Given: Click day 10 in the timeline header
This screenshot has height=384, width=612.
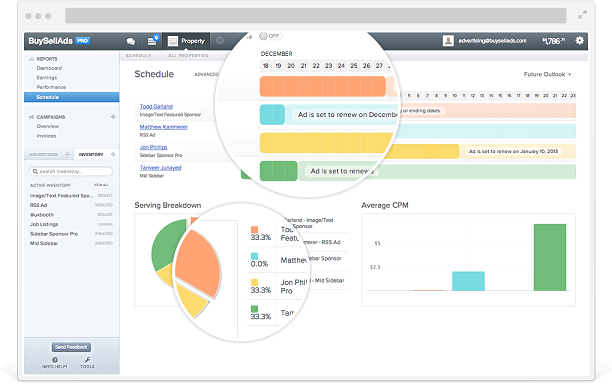Looking at the screenshot, I should [455, 96].
